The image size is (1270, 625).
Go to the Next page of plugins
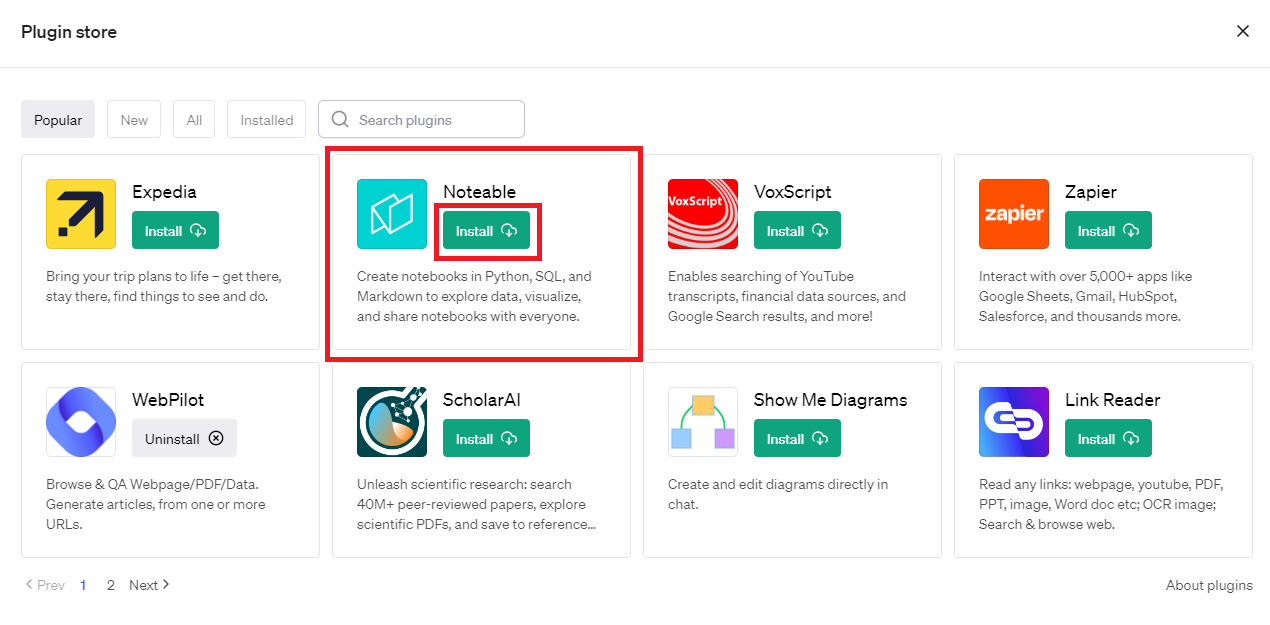click(x=149, y=585)
